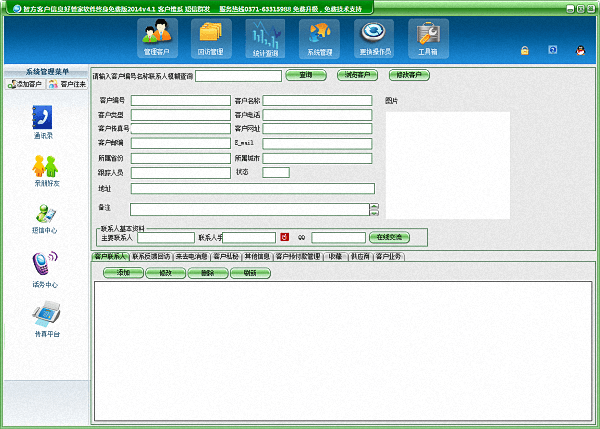This screenshot has width=600, height=429.
Task: Click the 备注 field up-arrow stepper
Action: point(374,206)
